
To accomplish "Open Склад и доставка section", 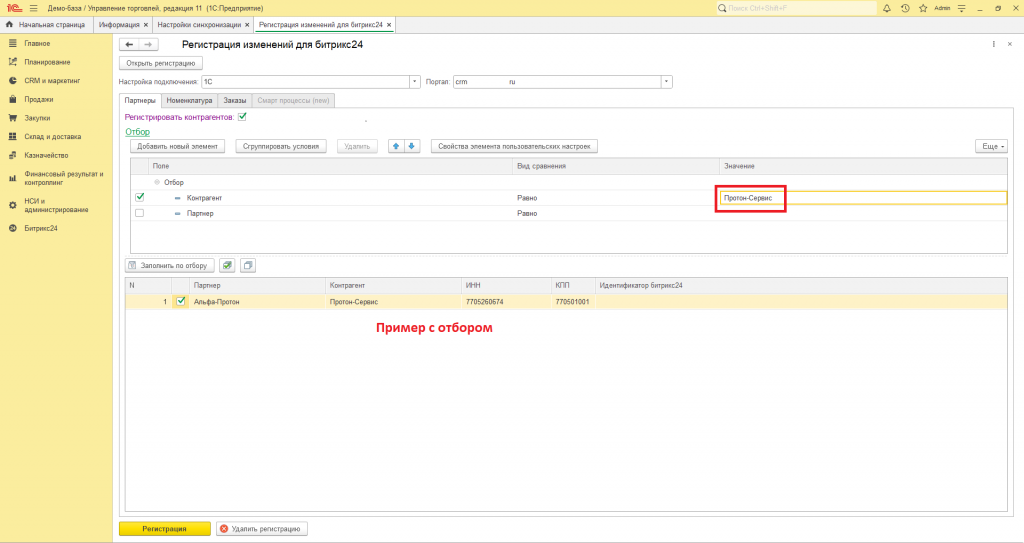I will pyautogui.click(x=53, y=137).
